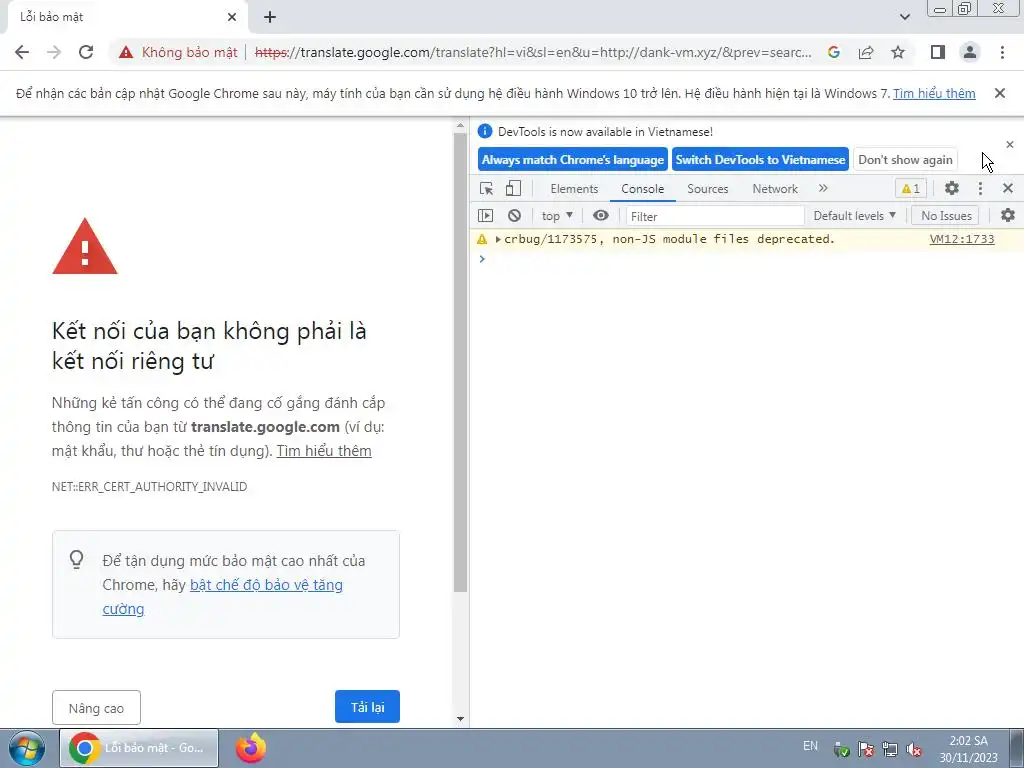Image resolution: width=1024 pixels, height=768 pixels.
Task: Switch to the Network tab
Action: pos(775,189)
